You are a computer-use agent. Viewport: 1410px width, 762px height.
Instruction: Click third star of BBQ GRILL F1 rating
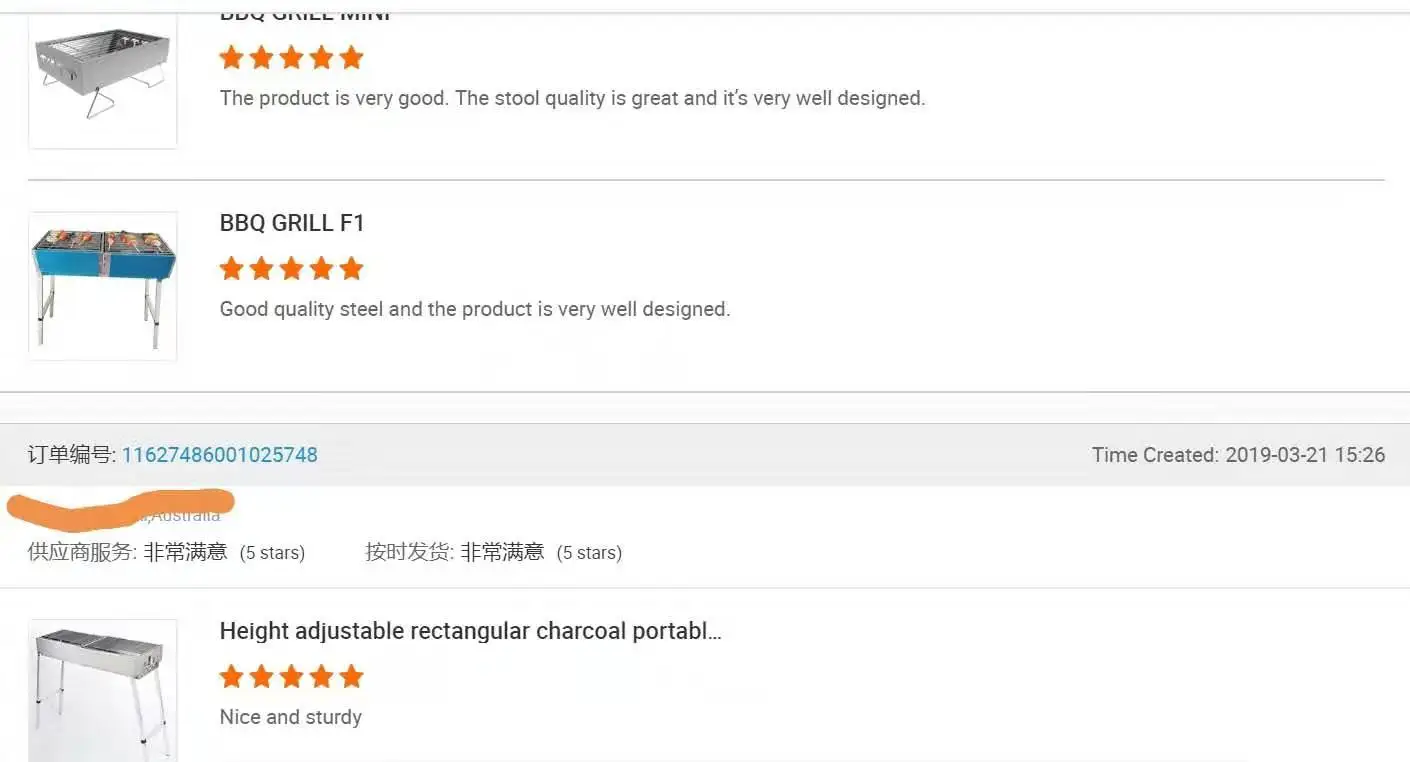[292, 268]
